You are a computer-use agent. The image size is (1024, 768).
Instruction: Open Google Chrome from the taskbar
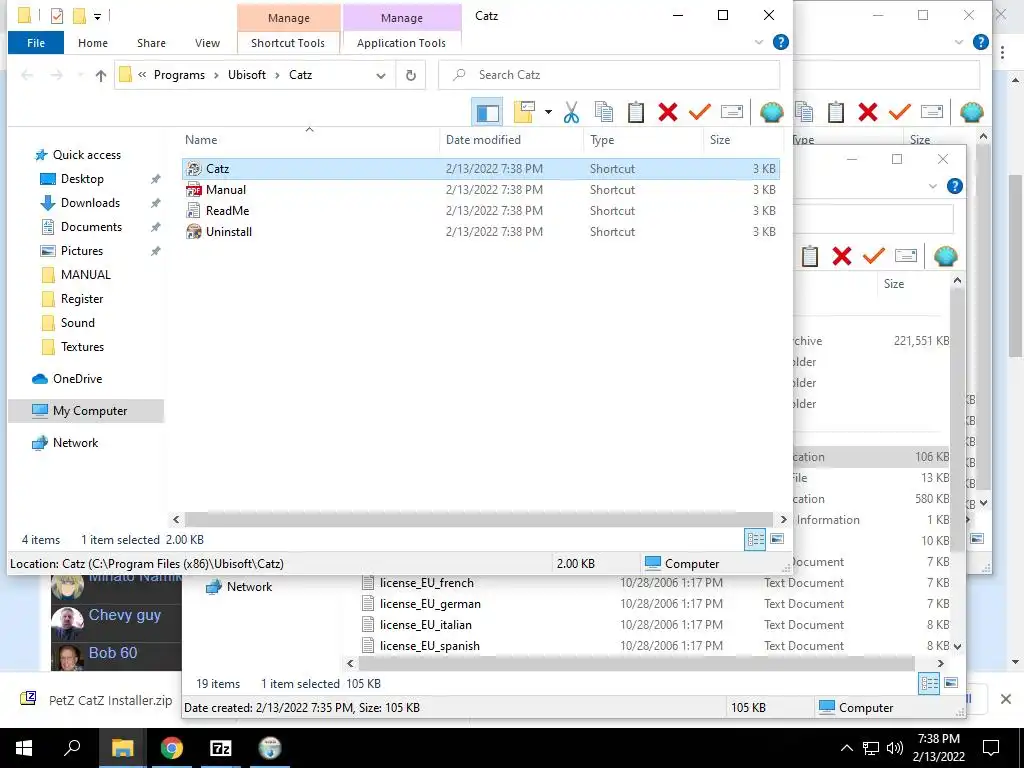tap(171, 748)
